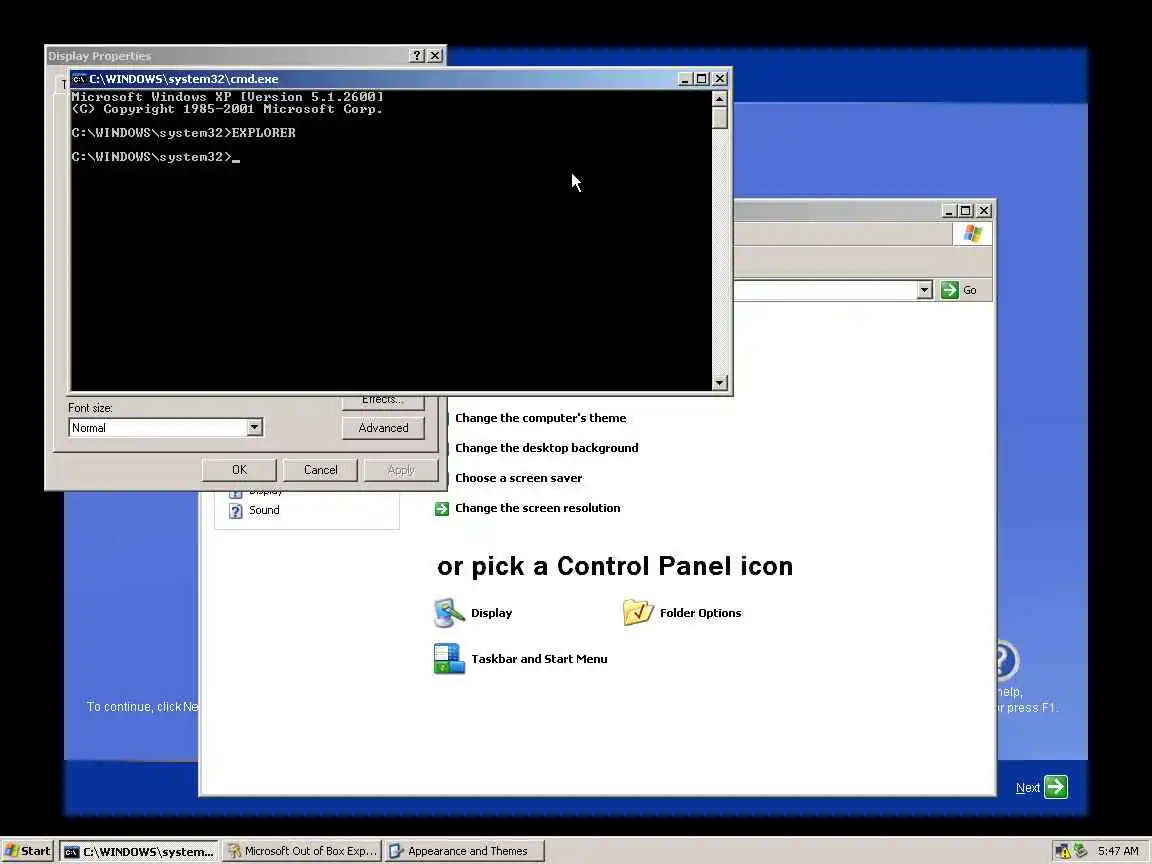Switch to Appearance and Themes taskbar button
The width and height of the screenshot is (1152, 864).
pos(465,851)
